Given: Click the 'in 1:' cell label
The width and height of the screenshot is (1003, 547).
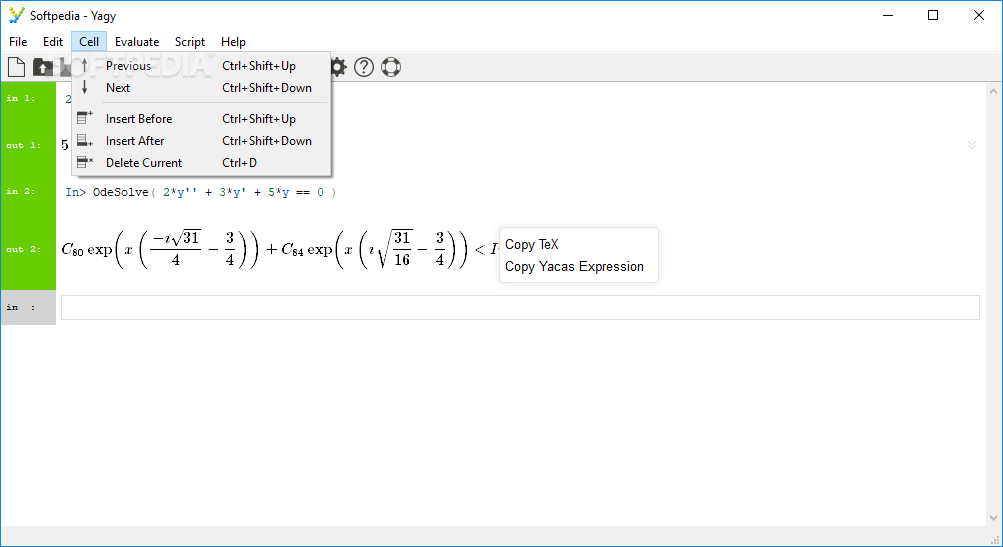Looking at the screenshot, I should pos(21,98).
